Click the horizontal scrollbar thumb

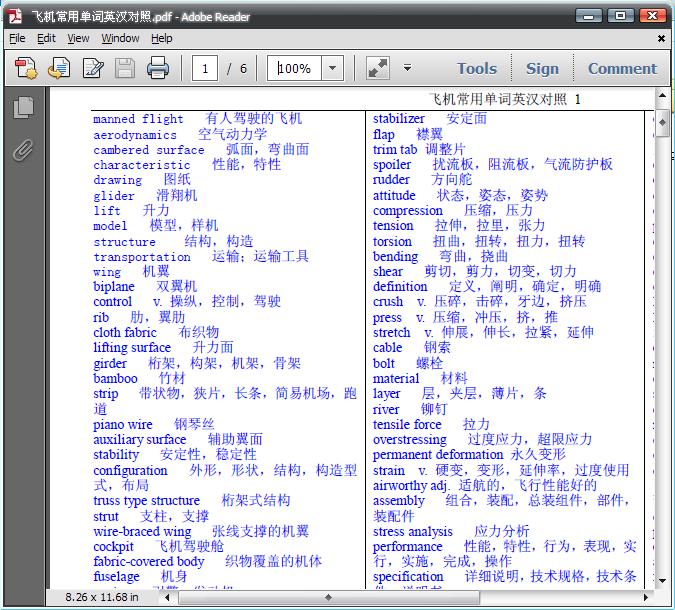coord(329,597)
